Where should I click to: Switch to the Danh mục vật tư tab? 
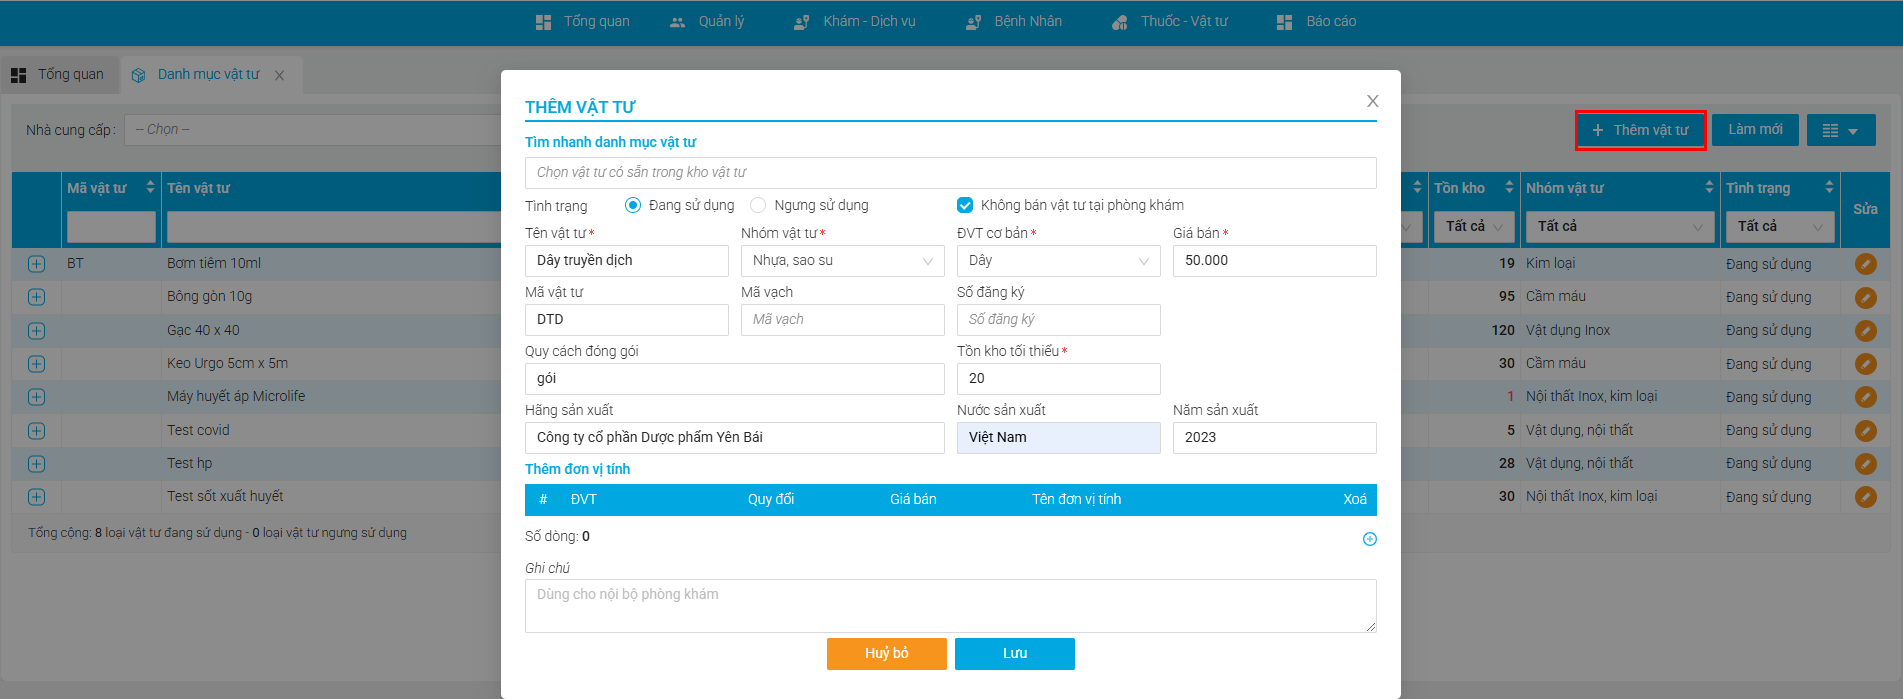pyautogui.click(x=208, y=75)
